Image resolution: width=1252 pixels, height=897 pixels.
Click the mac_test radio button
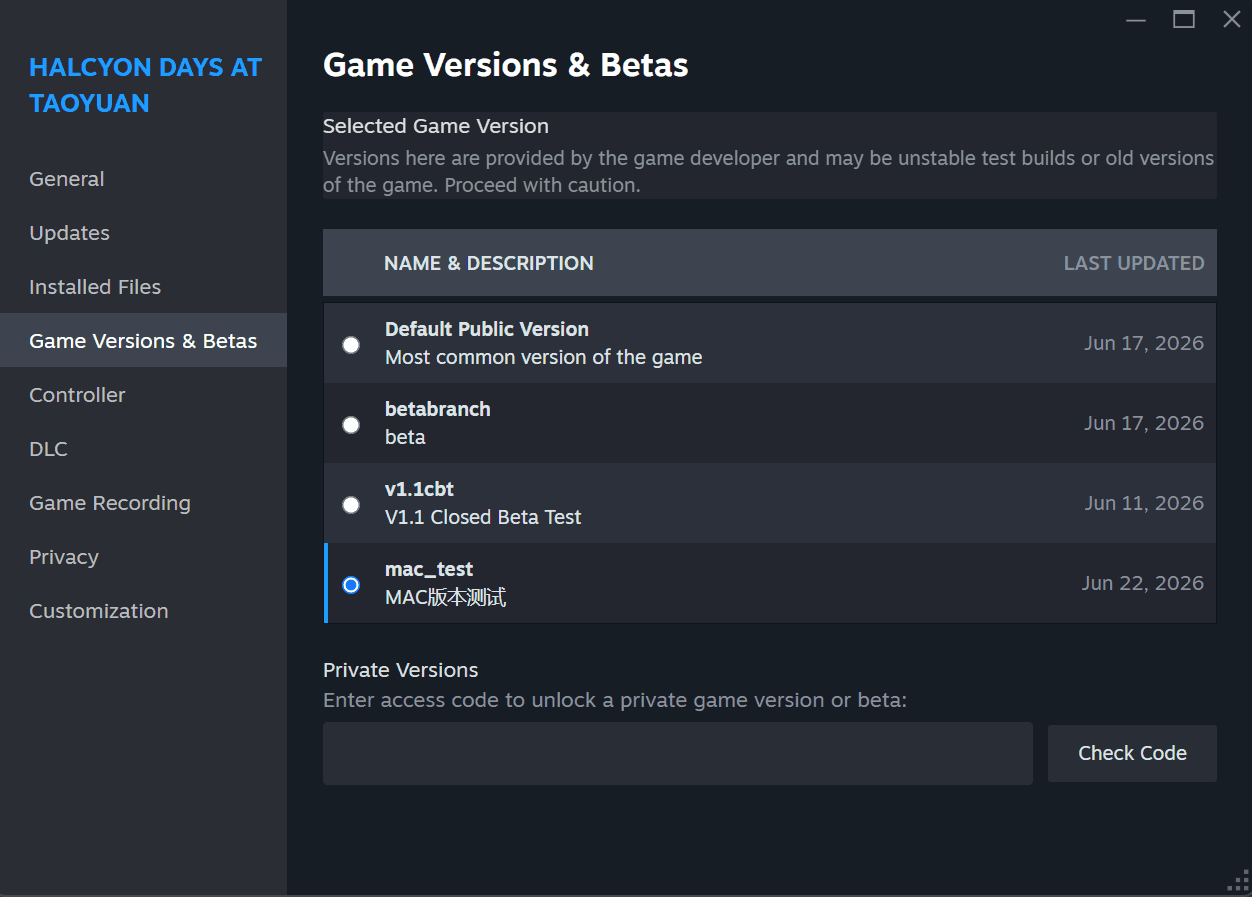pos(351,585)
